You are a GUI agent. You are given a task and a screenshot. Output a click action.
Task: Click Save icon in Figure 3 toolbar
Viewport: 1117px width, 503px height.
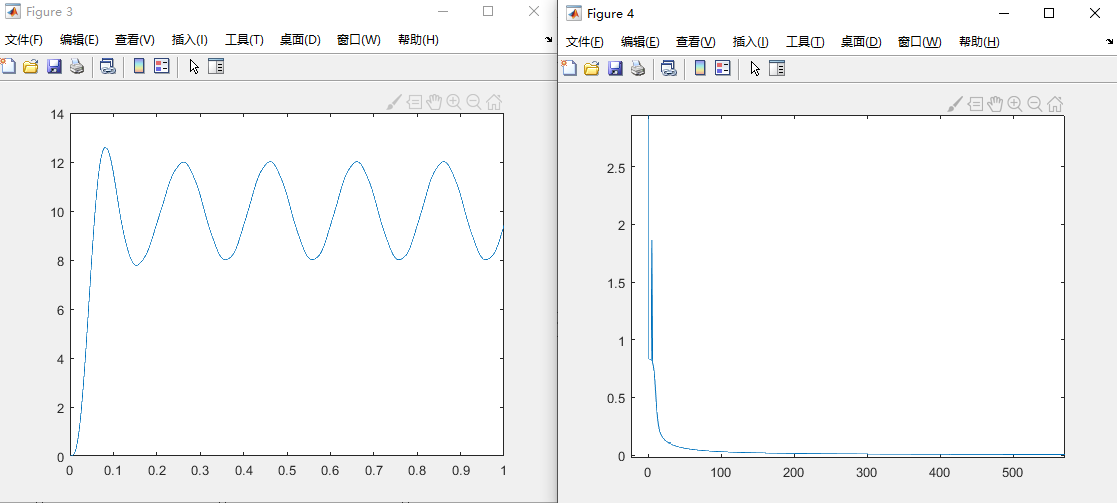tap(54, 67)
